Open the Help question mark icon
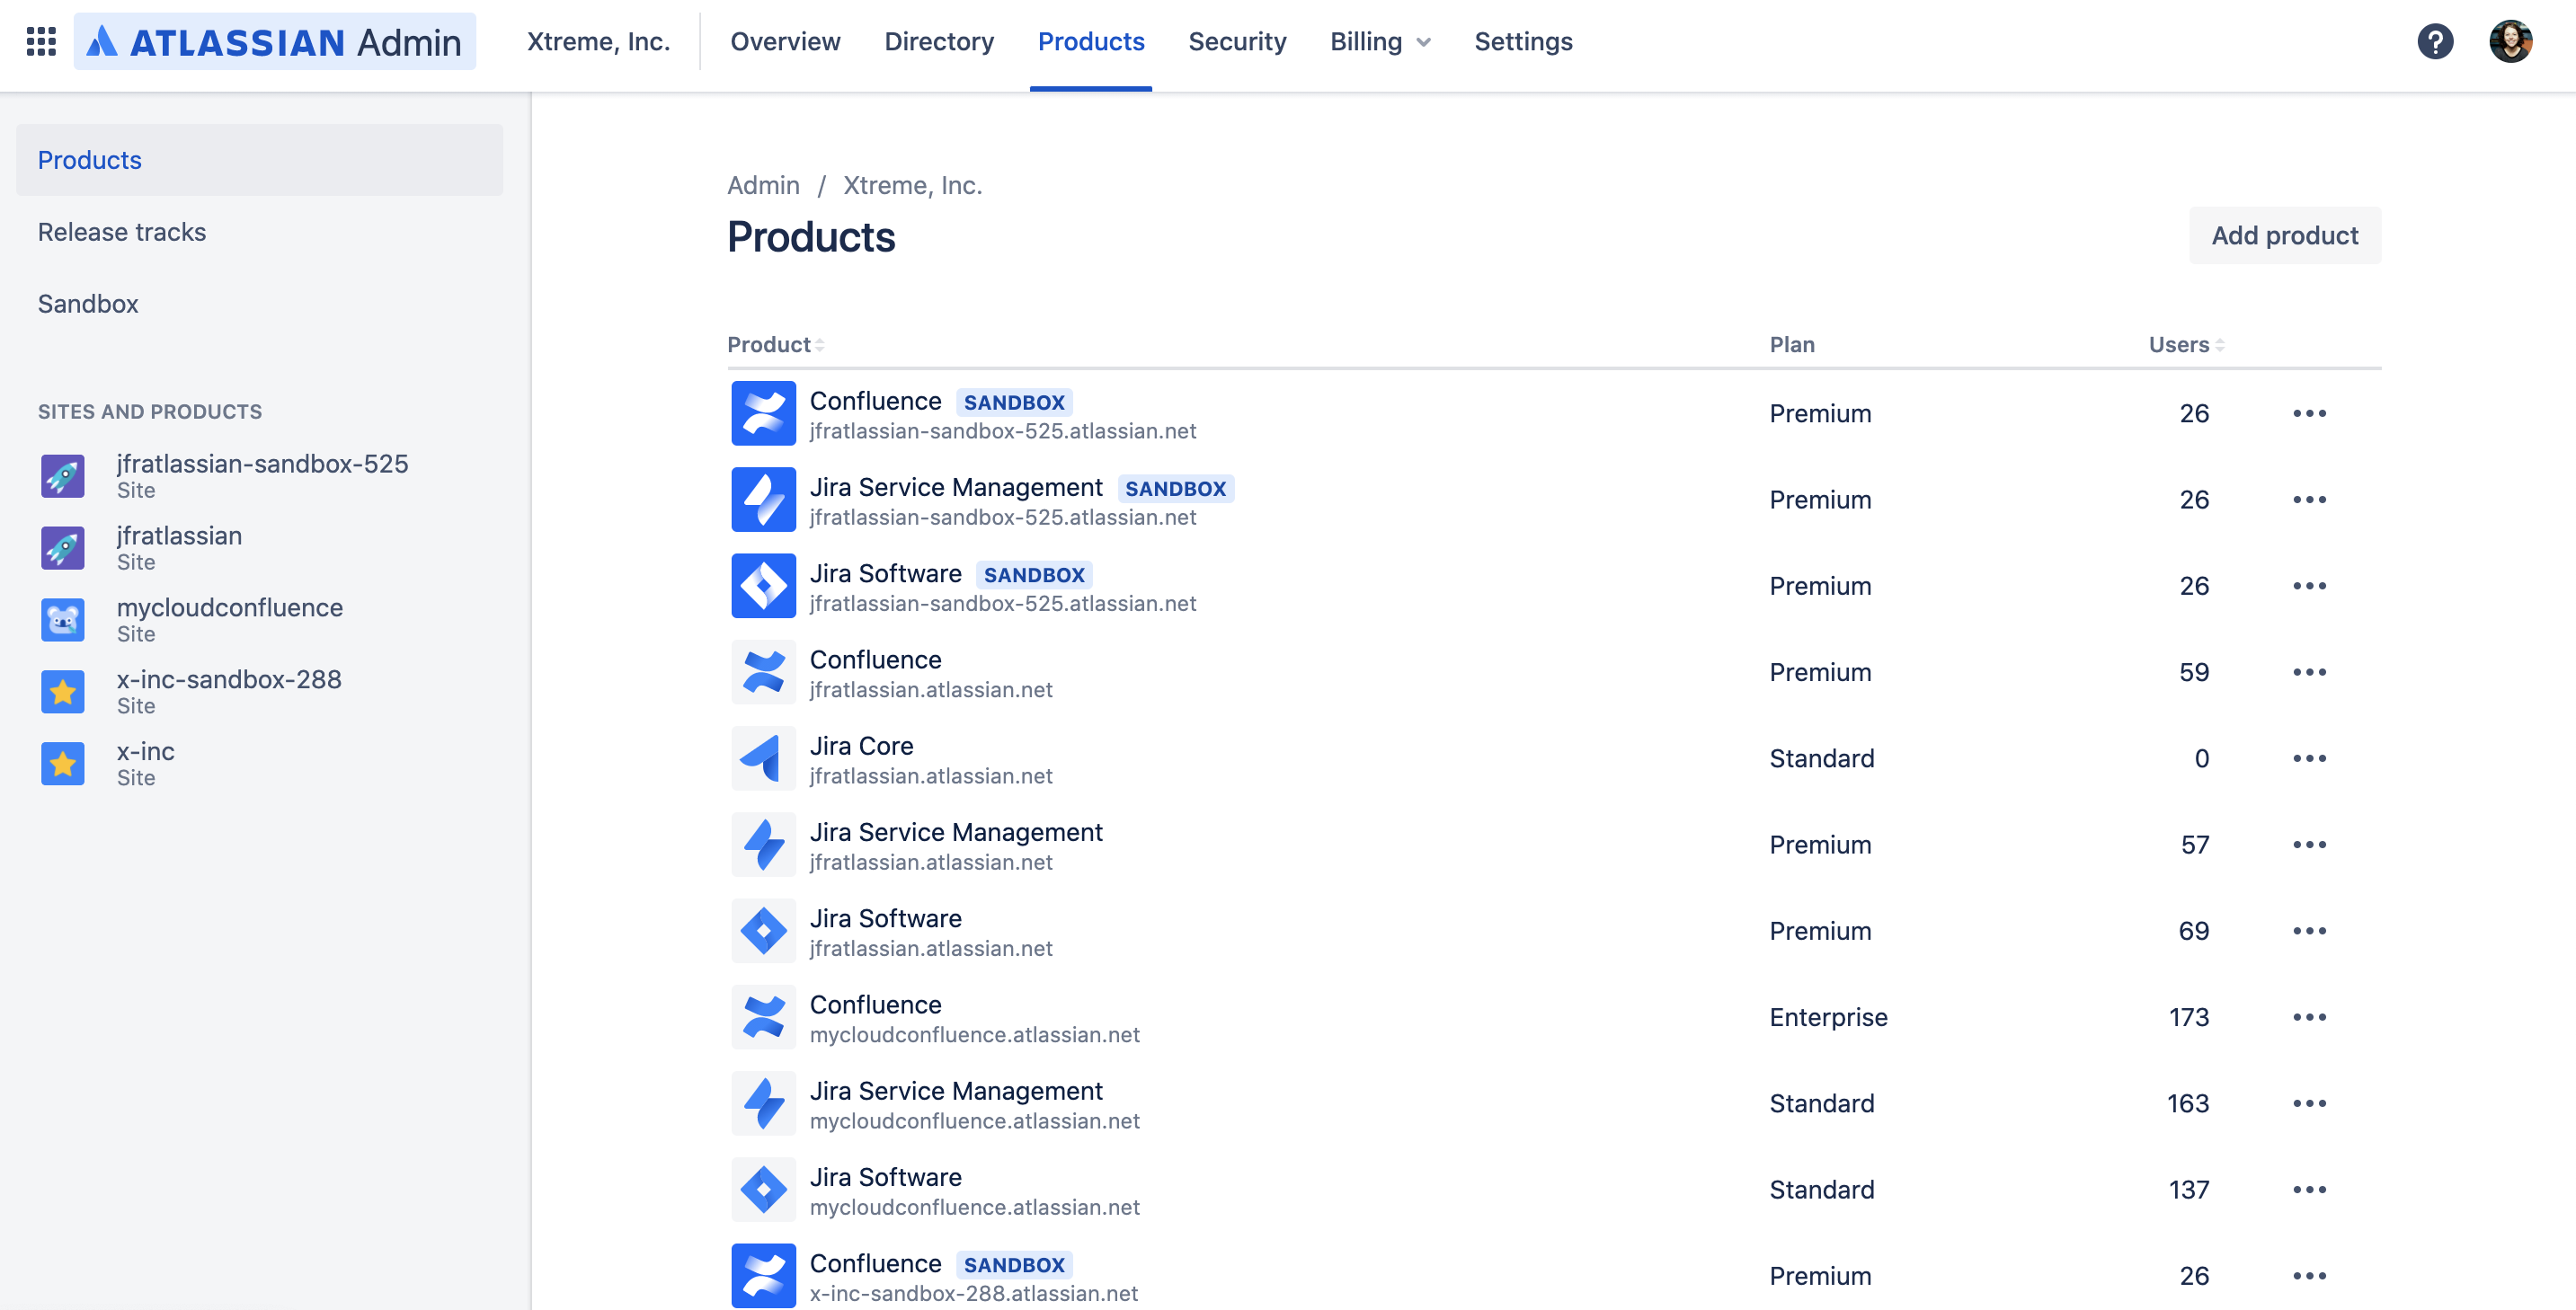Viewport: 2576px width, 1310px height. [2436, 41]
